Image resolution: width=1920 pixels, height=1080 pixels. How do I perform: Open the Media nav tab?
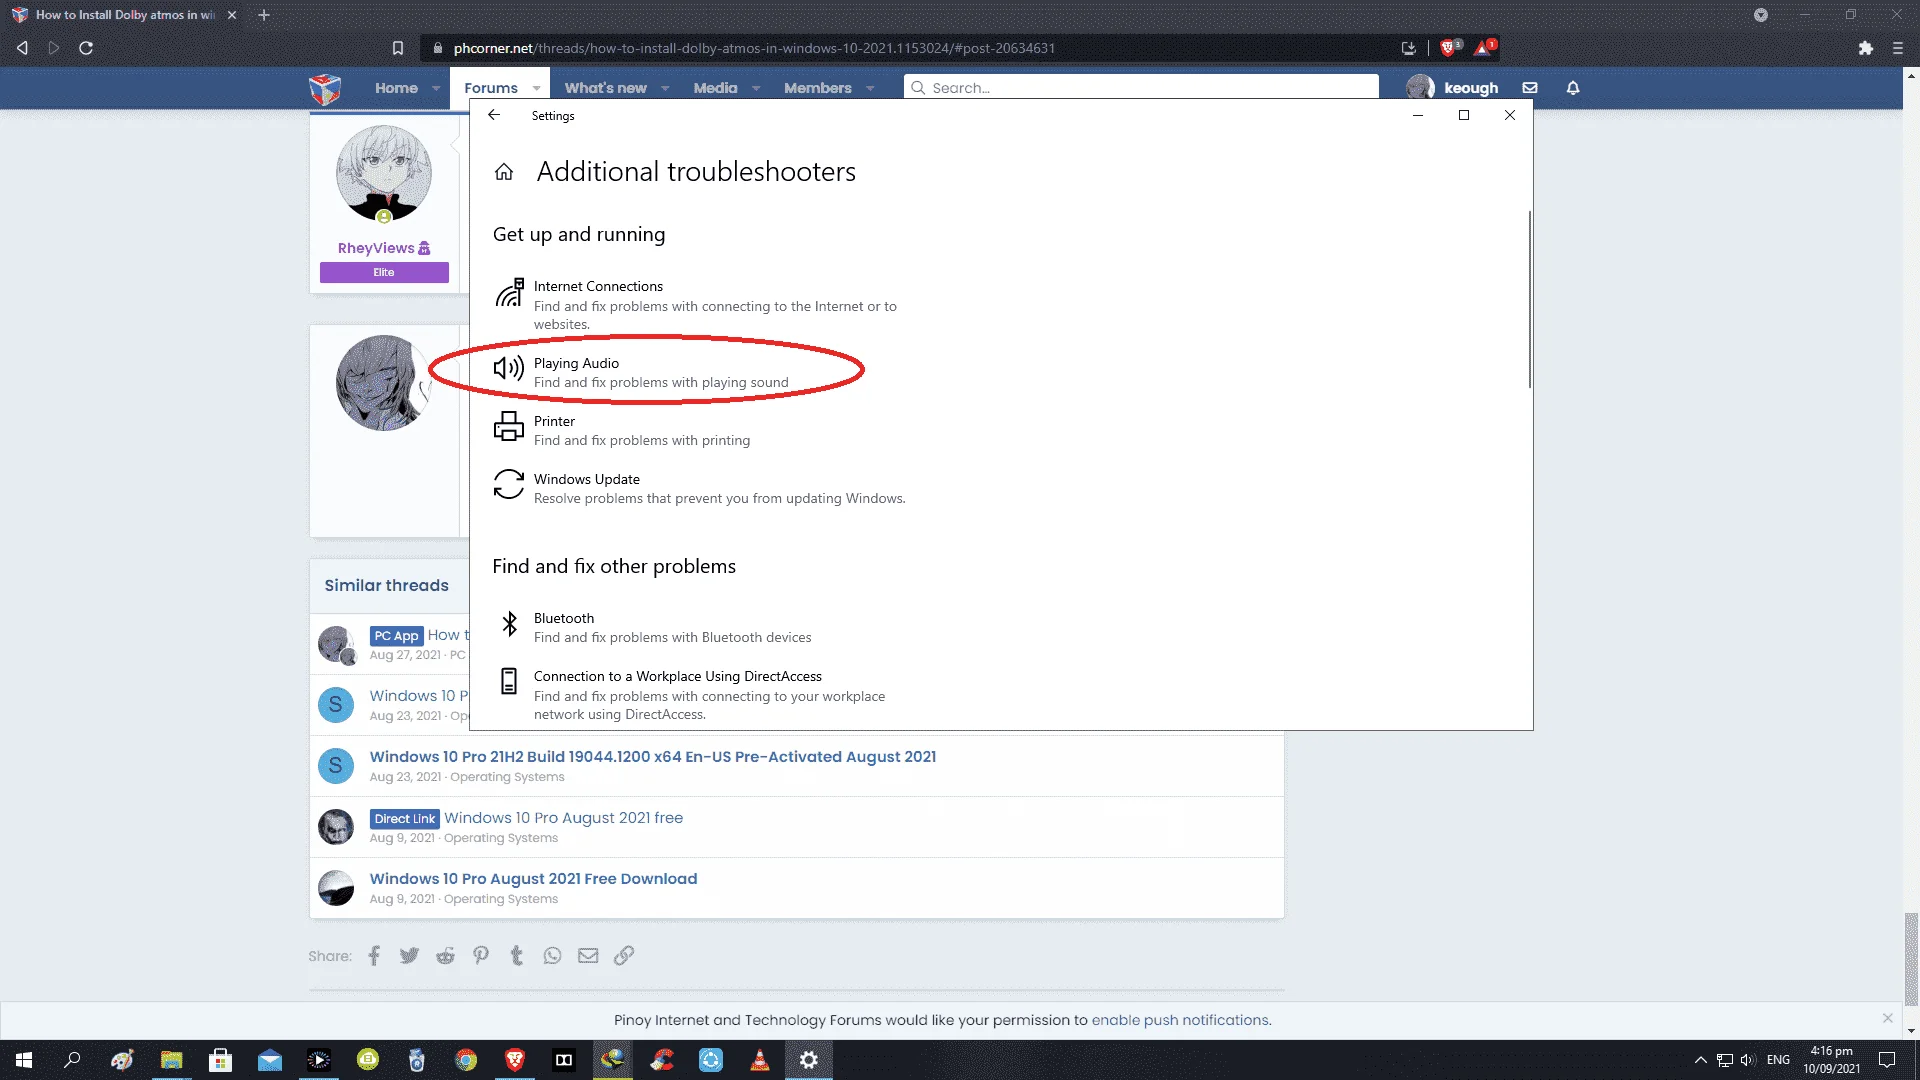pos(715,88)
